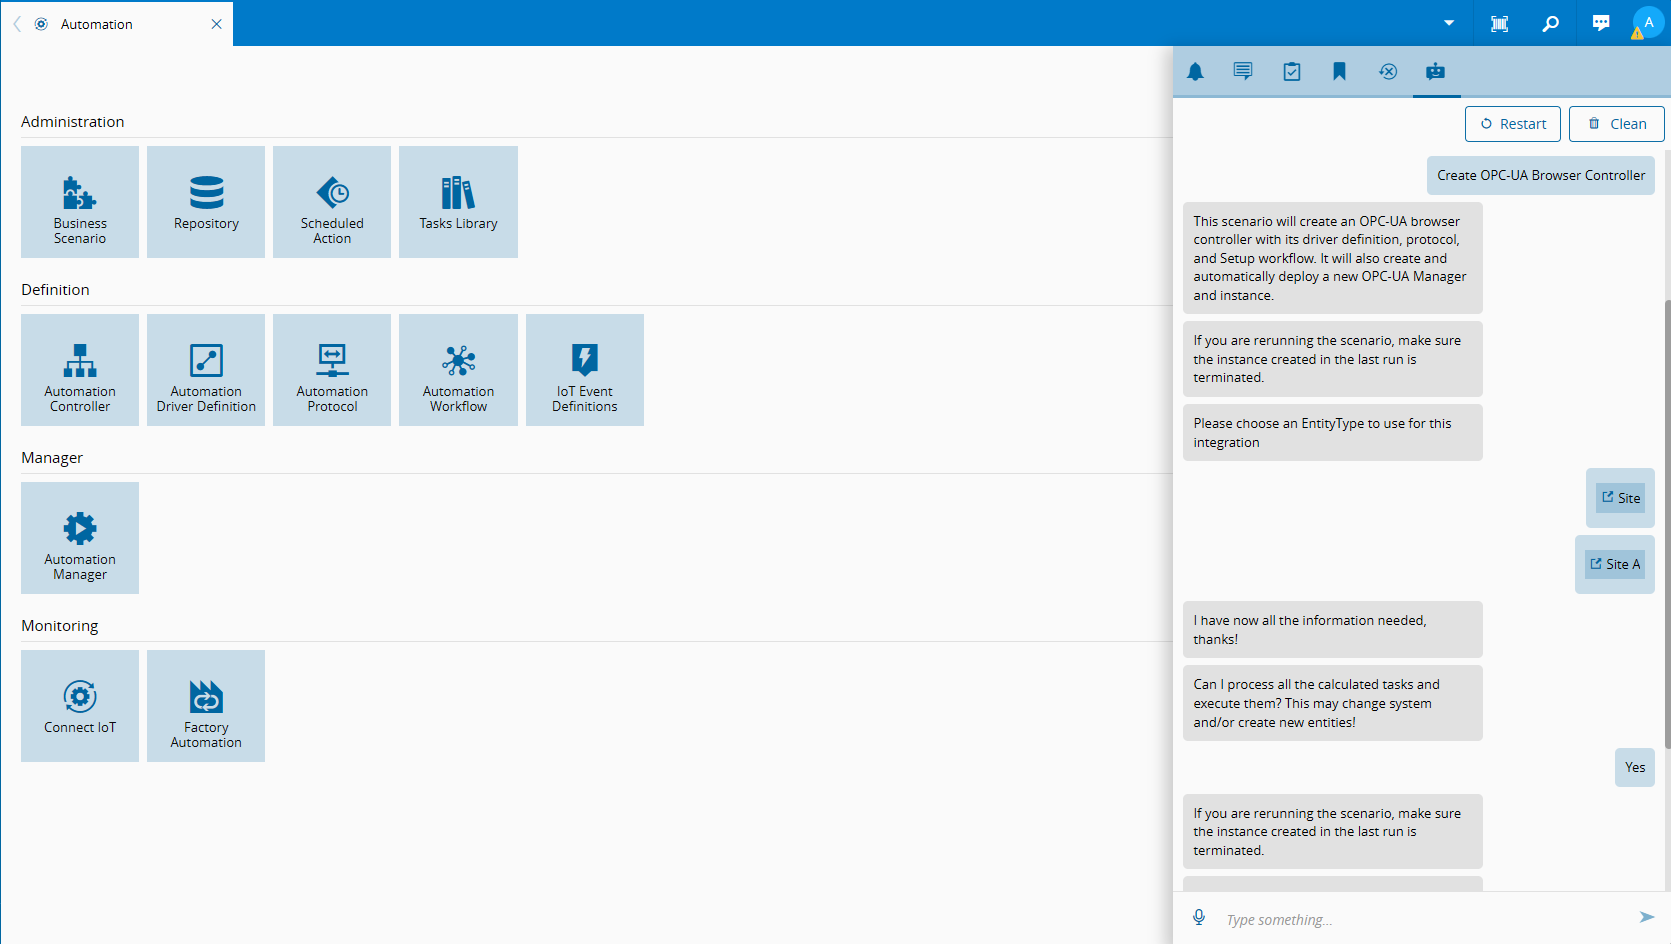Image resolution: width=1671 pixels, height=944 pixels.
Task: Click the Definition section heading
Action: coord(55,290)
